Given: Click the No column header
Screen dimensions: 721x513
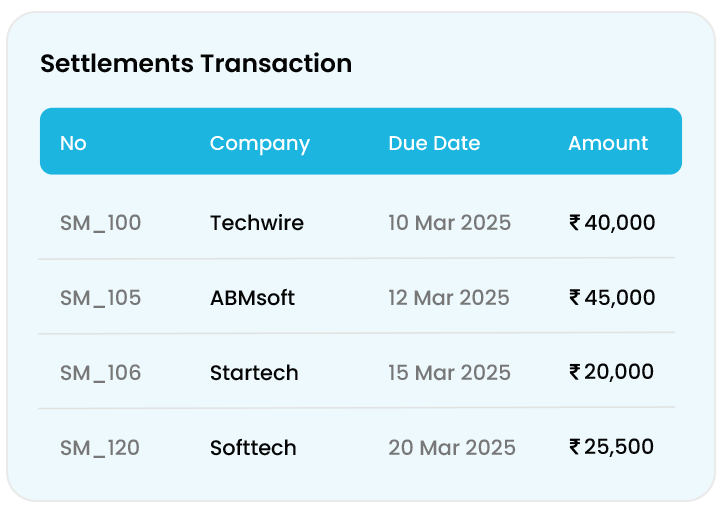Looking at the screenshot, I should (73, 143).
